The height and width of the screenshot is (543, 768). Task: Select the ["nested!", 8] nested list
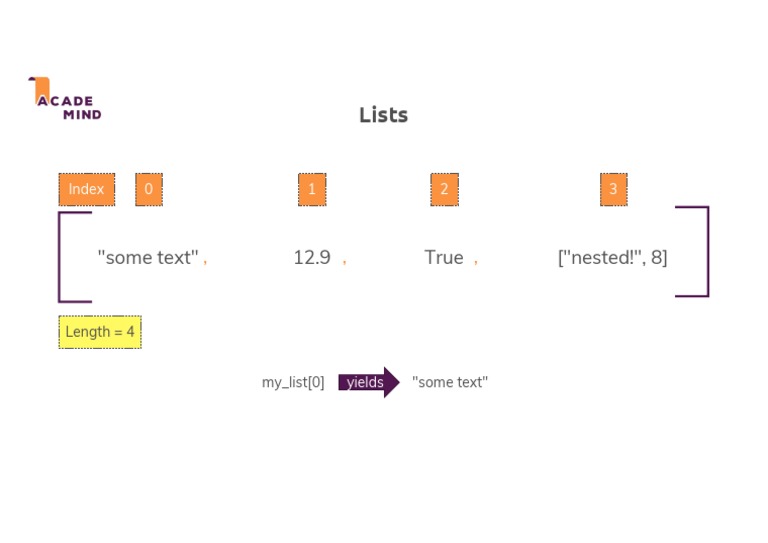612,257
